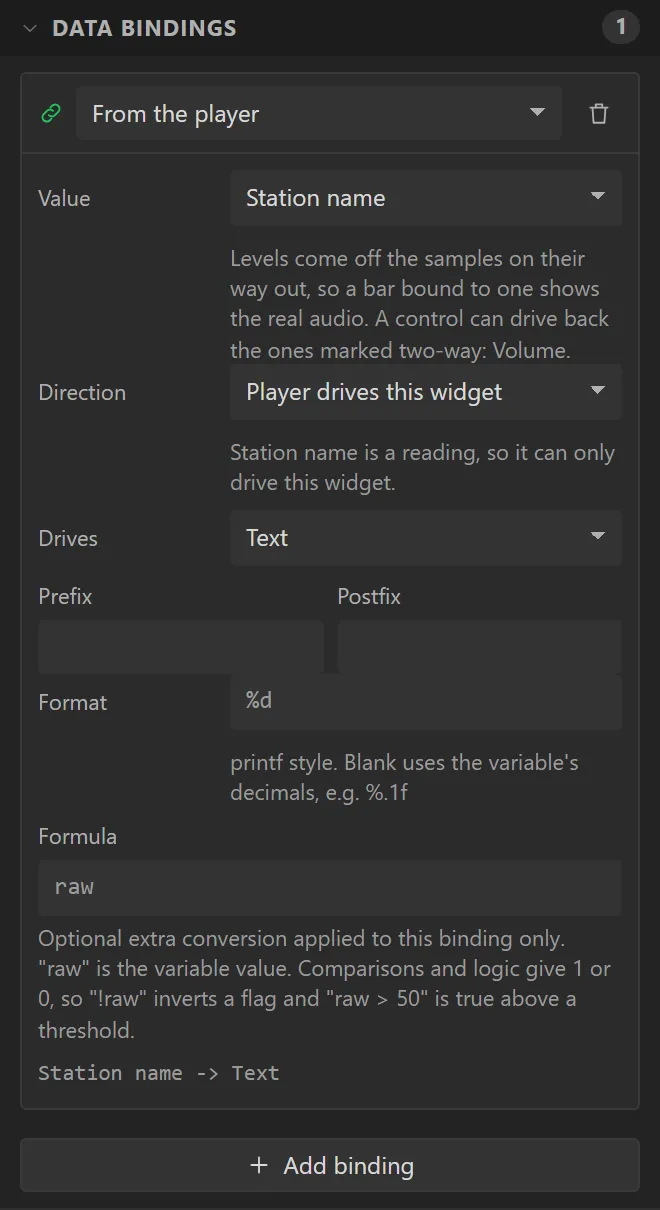Click the plus icon on Add binding
Screen dimensions: 660x1210
(x=259, y=1166)
